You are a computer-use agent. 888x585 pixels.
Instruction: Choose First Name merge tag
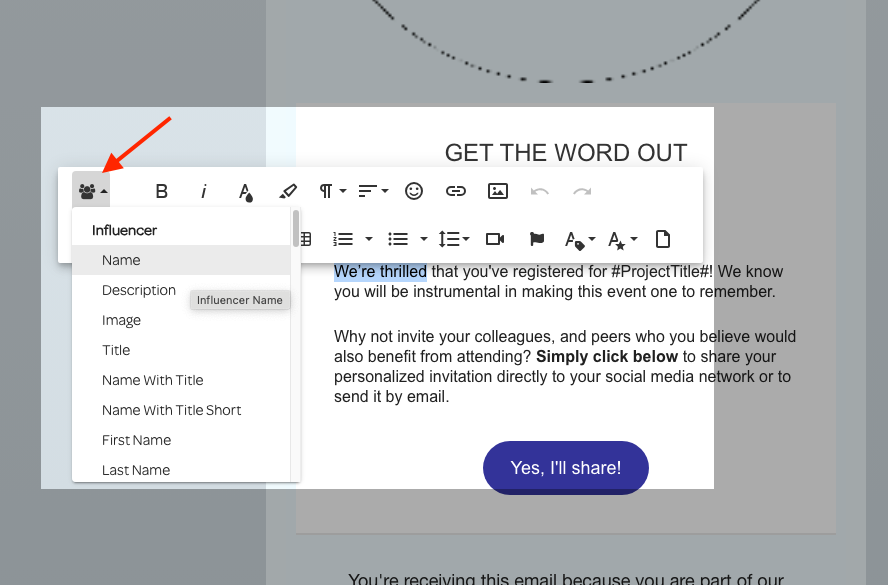(136, 440)
